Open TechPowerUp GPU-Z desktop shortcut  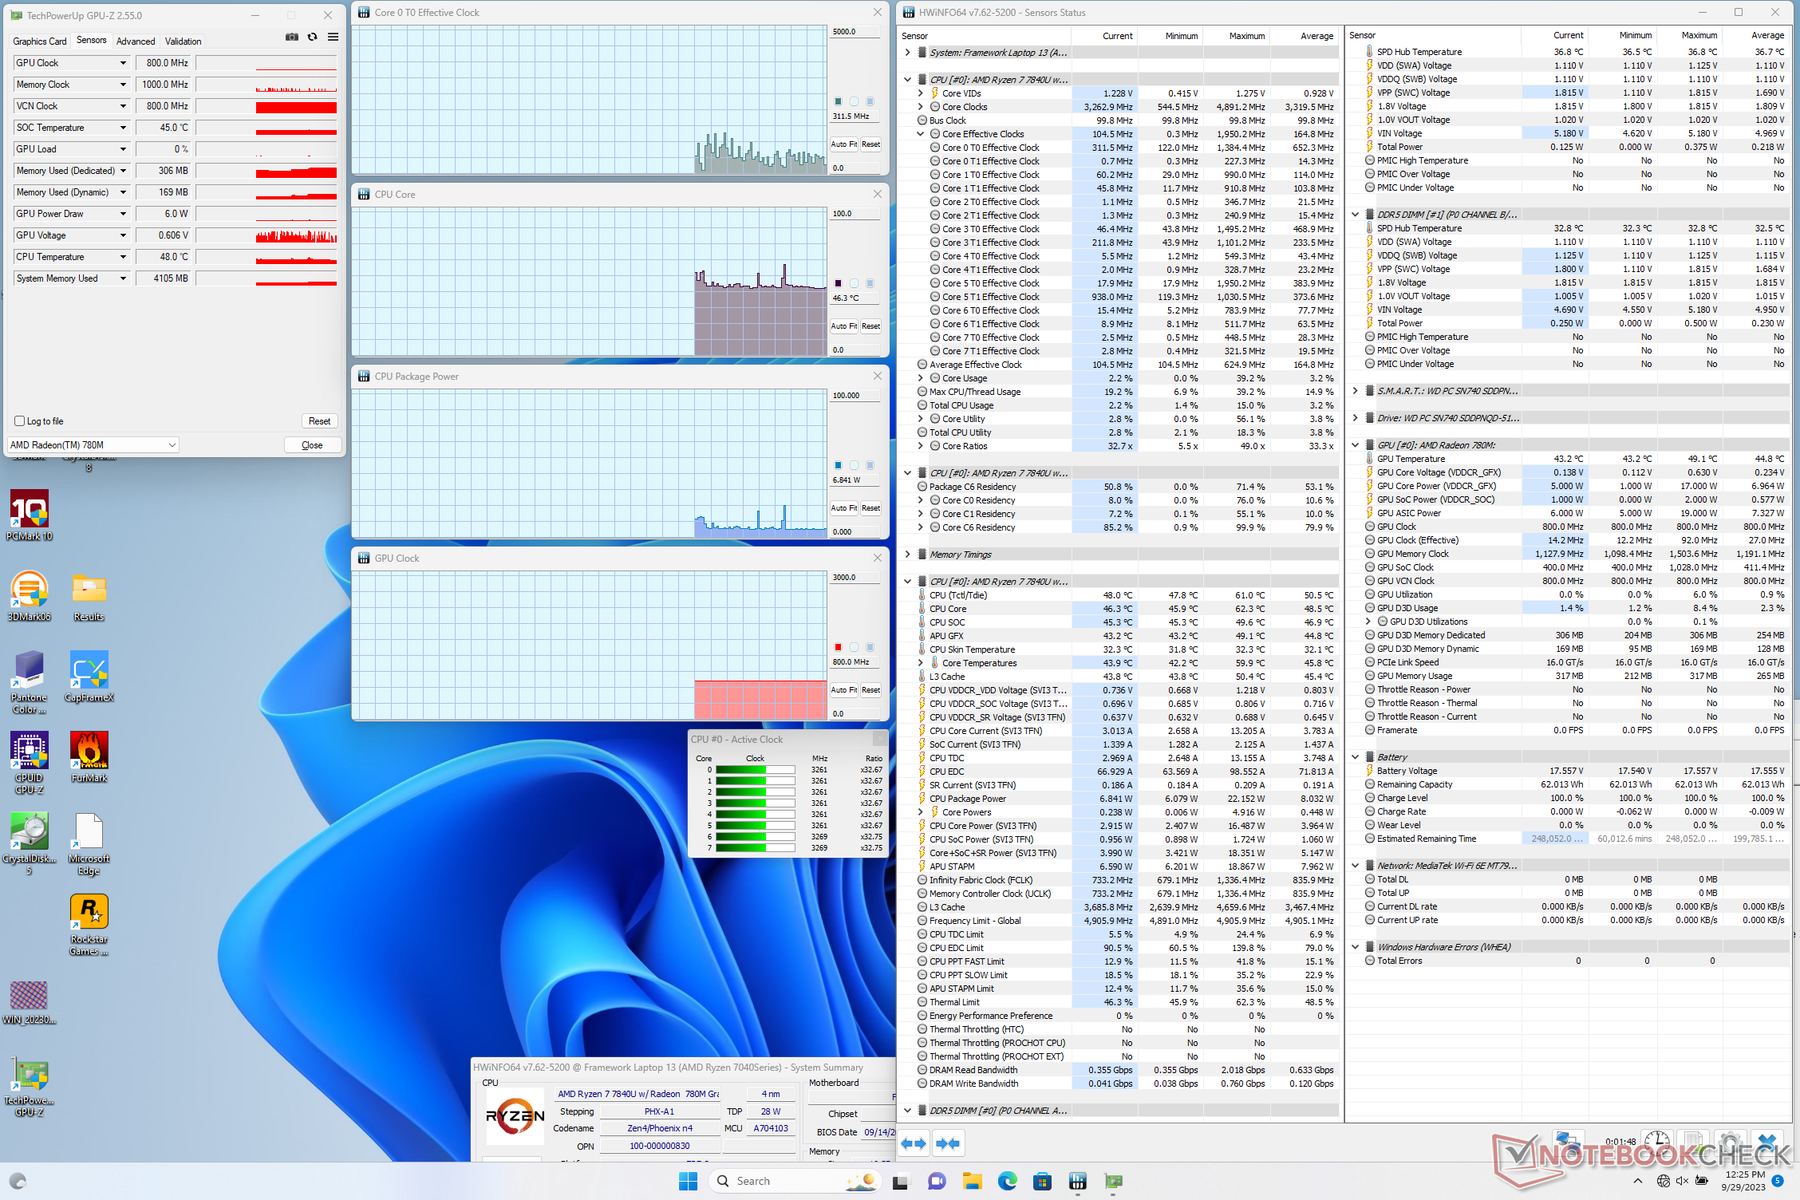point(29,1087)
